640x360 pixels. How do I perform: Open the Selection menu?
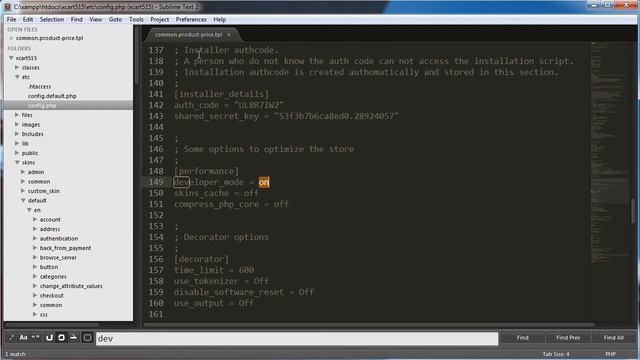pos(52,19)
